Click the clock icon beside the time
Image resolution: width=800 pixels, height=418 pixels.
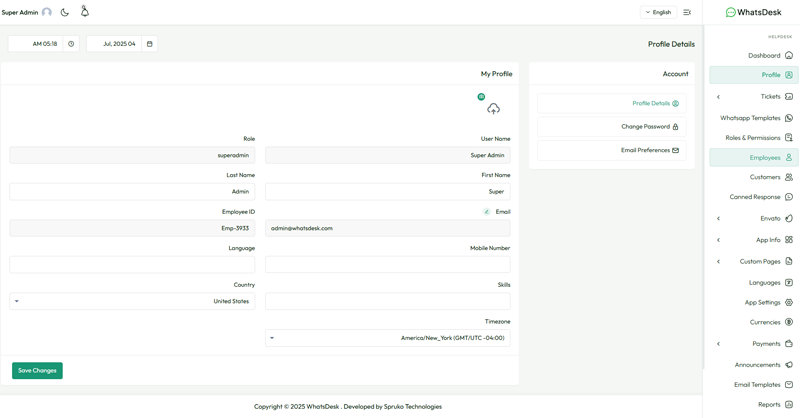[x=71, y=44]
